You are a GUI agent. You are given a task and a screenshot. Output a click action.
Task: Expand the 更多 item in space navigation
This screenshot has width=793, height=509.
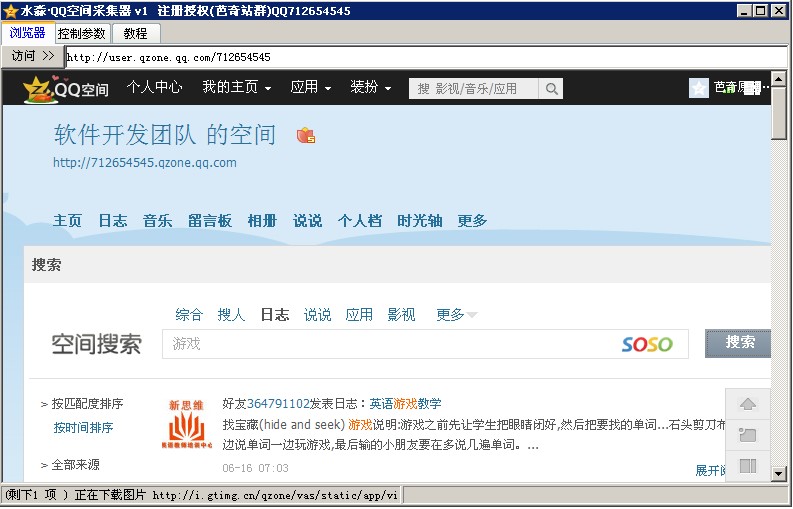tap(472, 221)
